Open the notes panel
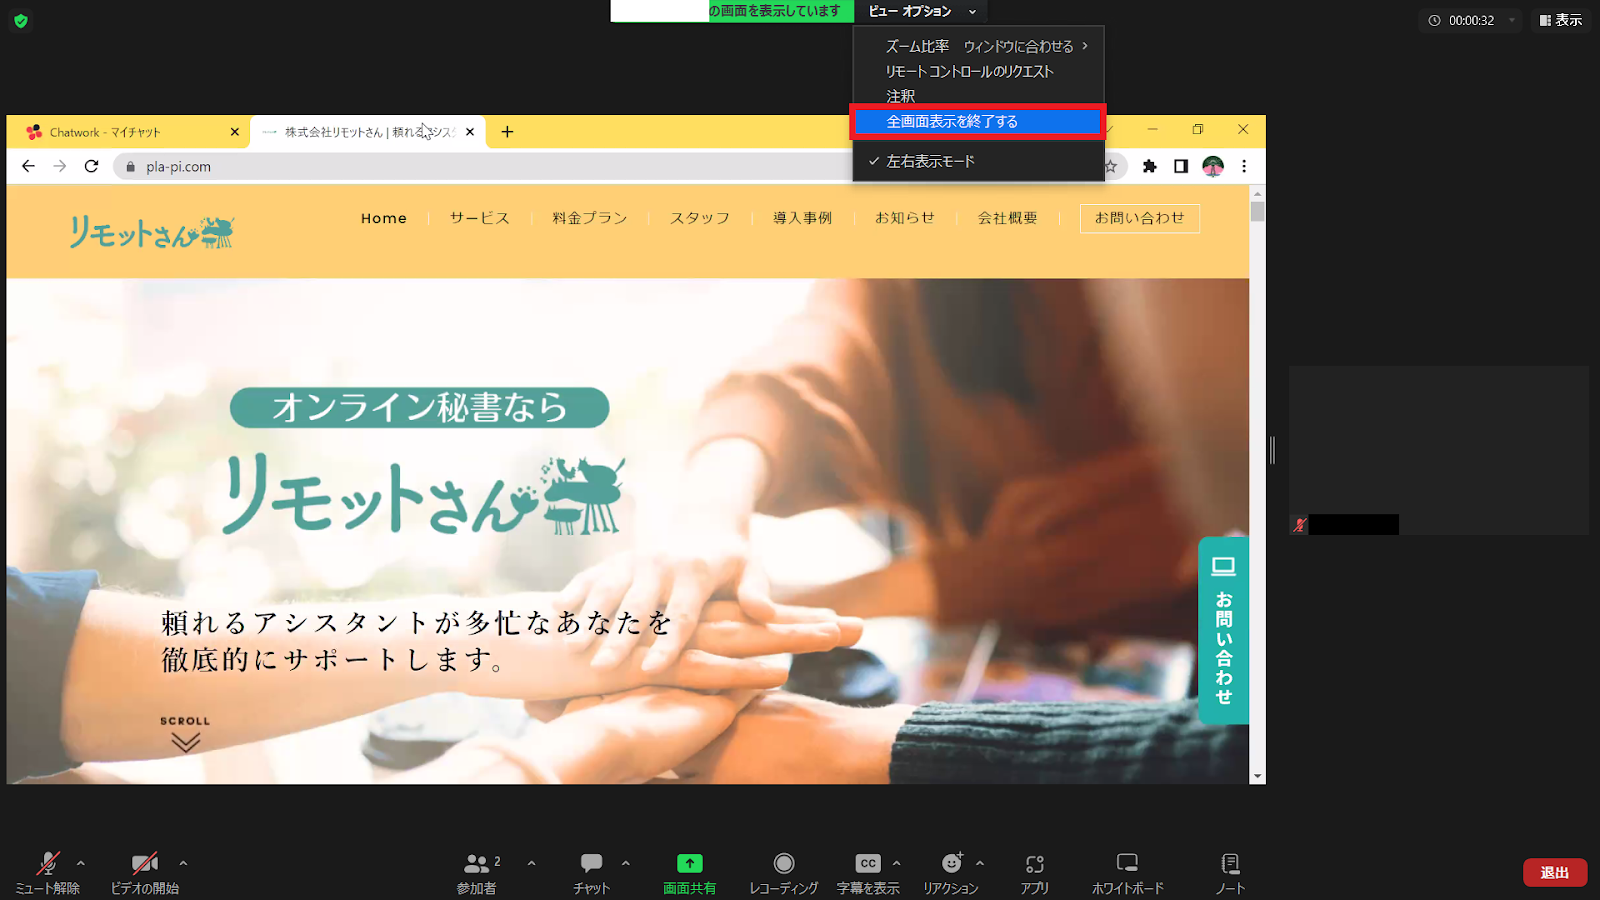1600x900 pixels. pos(1230,872)
